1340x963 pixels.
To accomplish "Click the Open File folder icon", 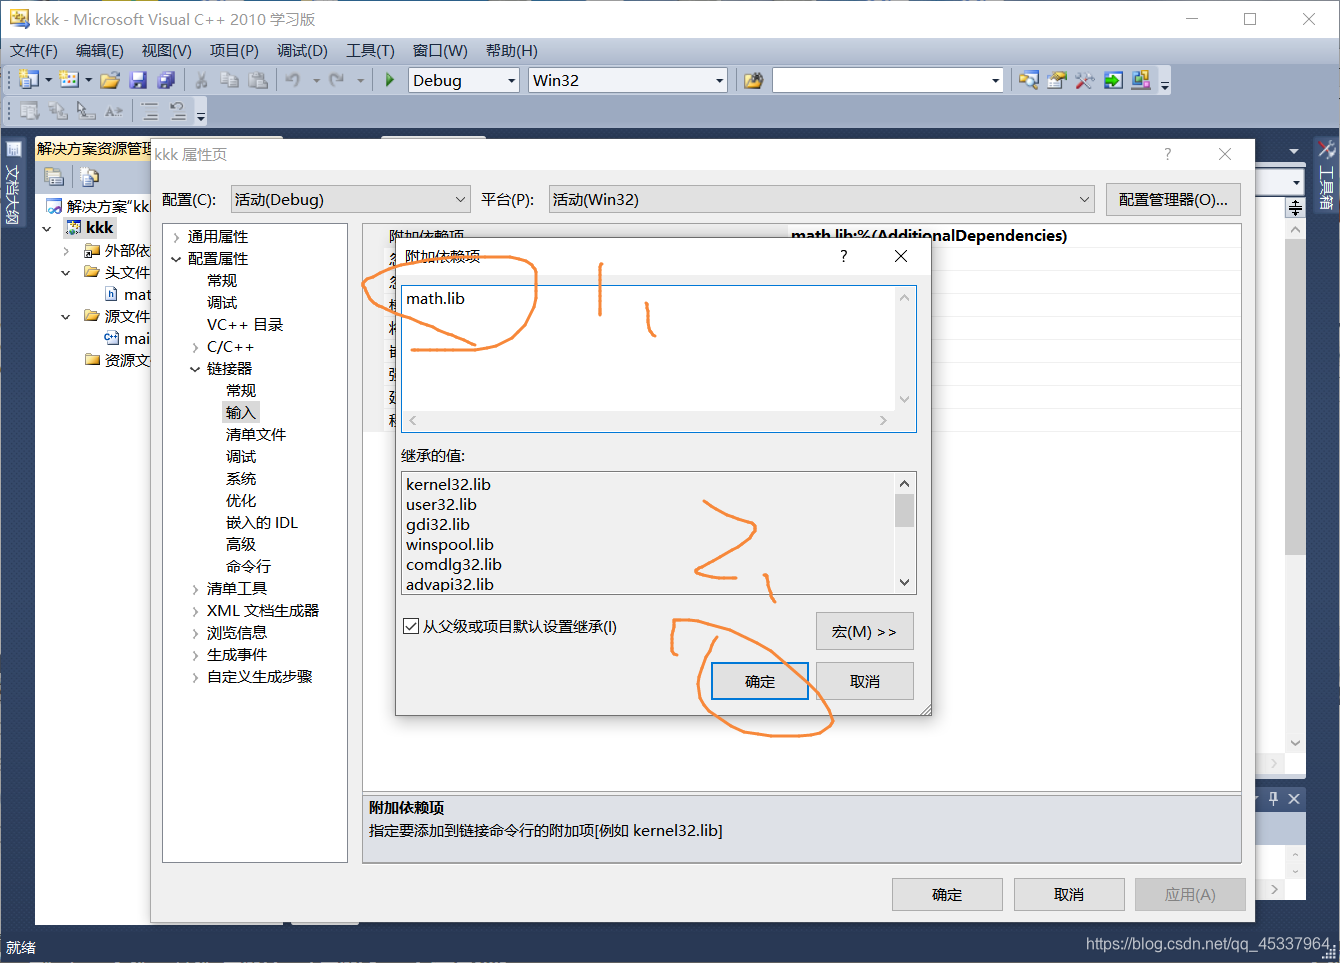I will point(110,80).
